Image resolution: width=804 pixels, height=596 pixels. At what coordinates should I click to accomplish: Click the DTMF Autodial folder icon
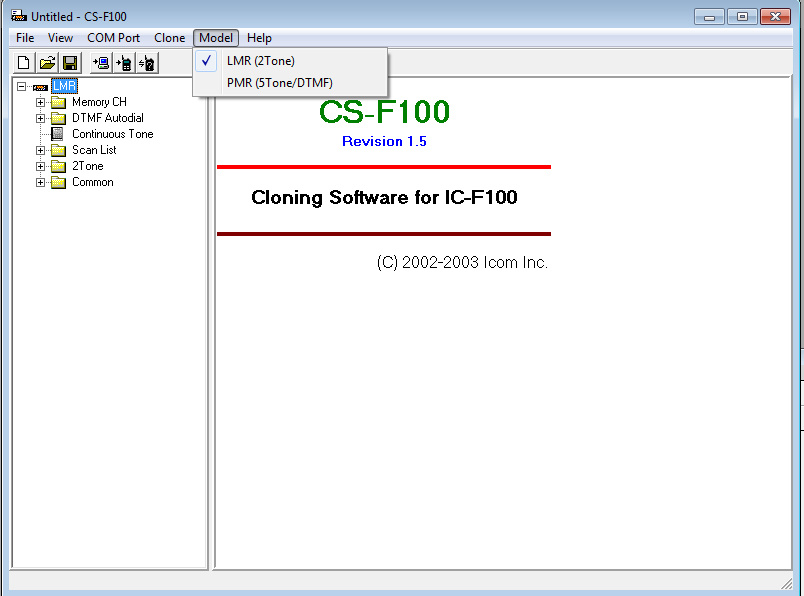58,118
